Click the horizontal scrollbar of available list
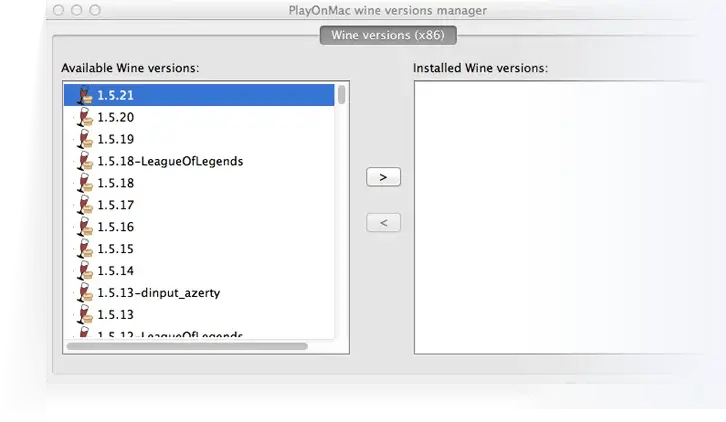The height and width of the screenshot is (422, 726). coord(187,346)
